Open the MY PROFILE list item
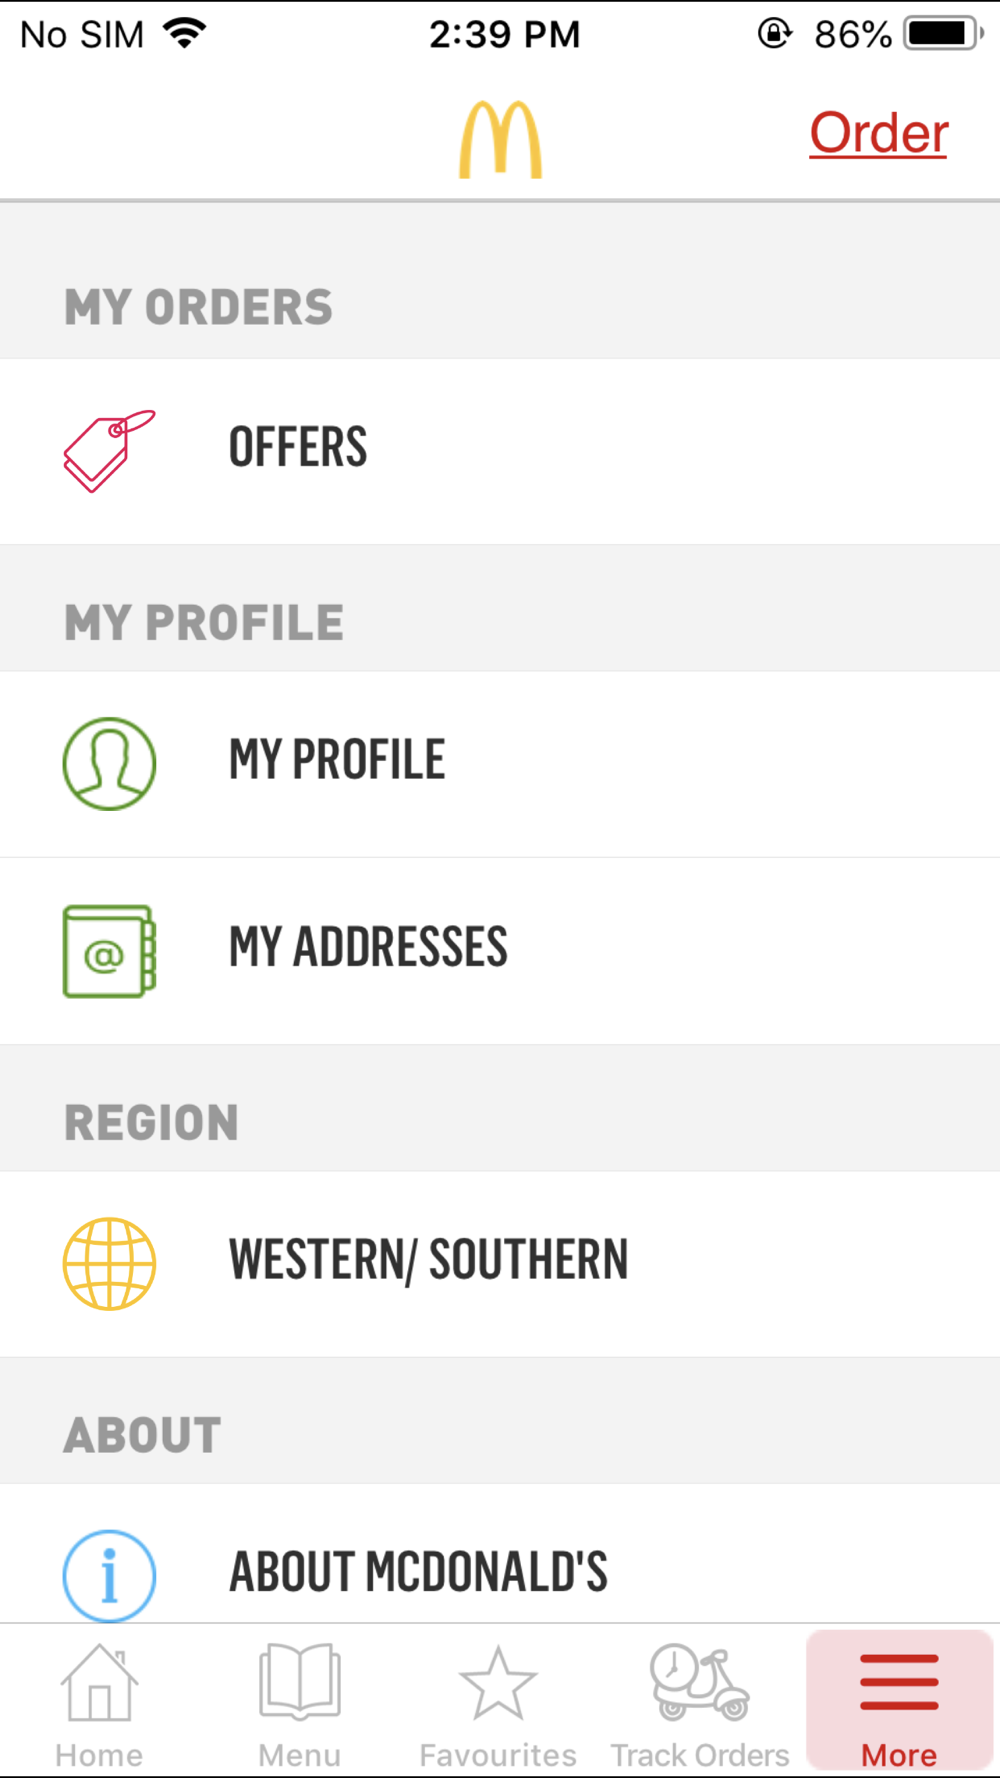The height and width of the screenshot is (1778, 1000). pos(500,764)
